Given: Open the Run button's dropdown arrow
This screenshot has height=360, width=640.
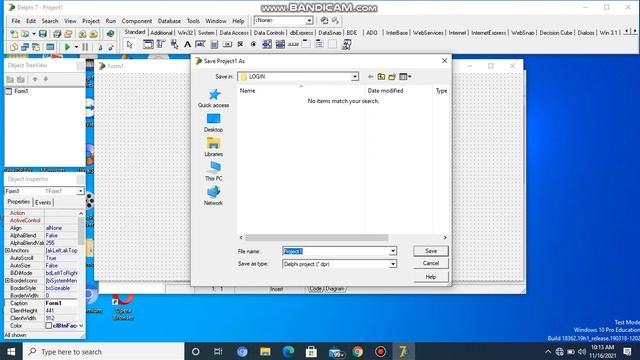Looking at the screenshot, I should pos(76,47).
